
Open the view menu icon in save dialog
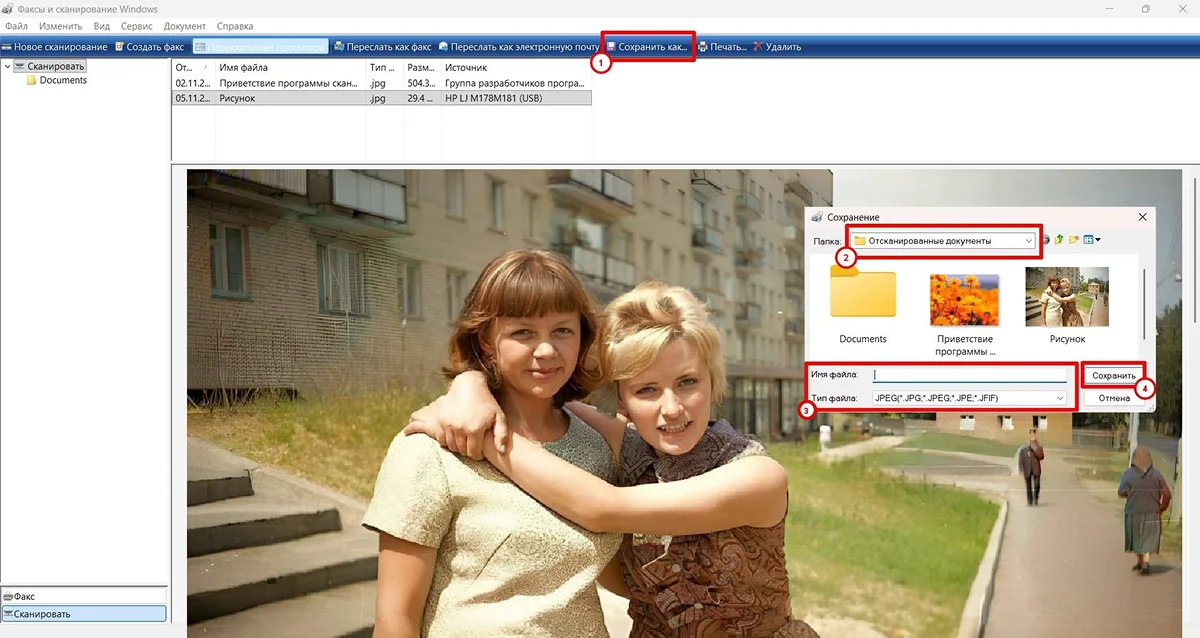[x=1092, y=240]
